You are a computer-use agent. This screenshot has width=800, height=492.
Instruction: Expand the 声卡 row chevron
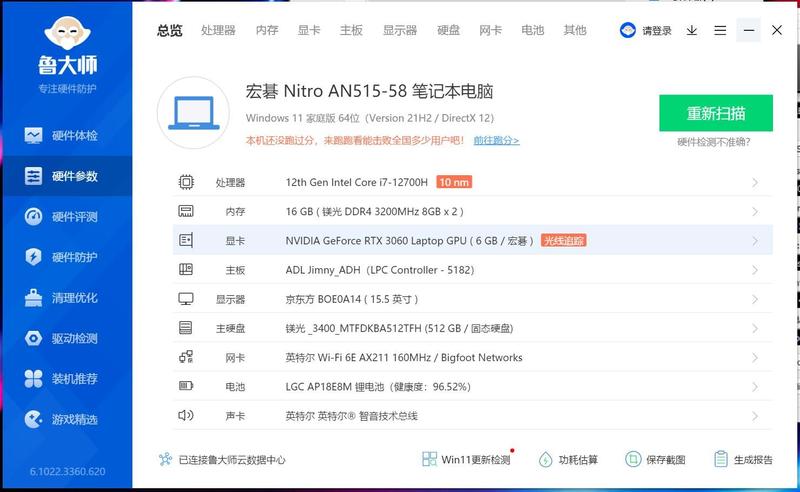[x=755, y=416]
